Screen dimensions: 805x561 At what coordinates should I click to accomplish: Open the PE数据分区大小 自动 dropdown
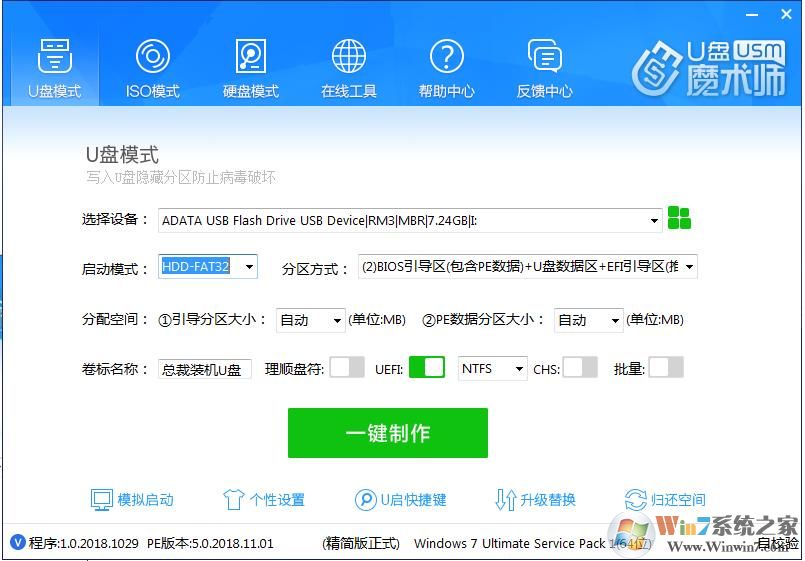pyautogui.click(x=589, y=320)
